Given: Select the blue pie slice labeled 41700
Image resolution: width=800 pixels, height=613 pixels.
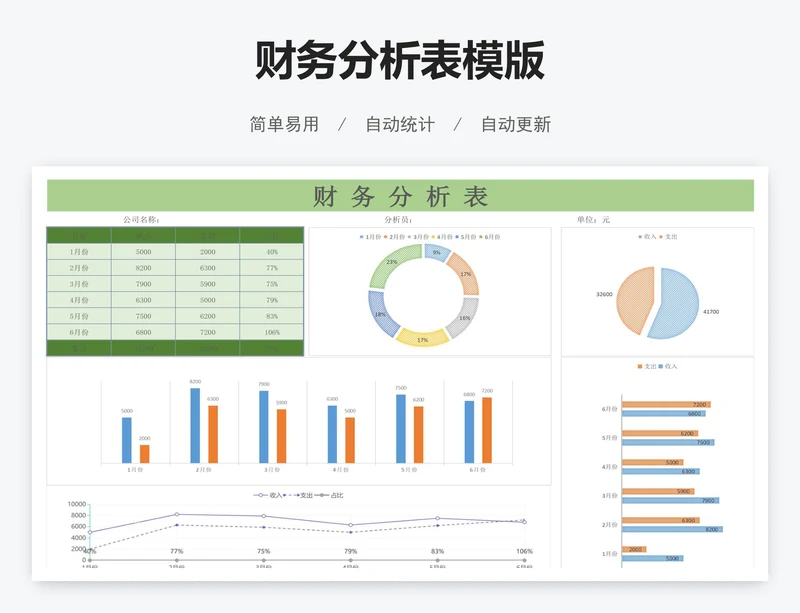Looking at the screenshot, I should tap(676, 304).
